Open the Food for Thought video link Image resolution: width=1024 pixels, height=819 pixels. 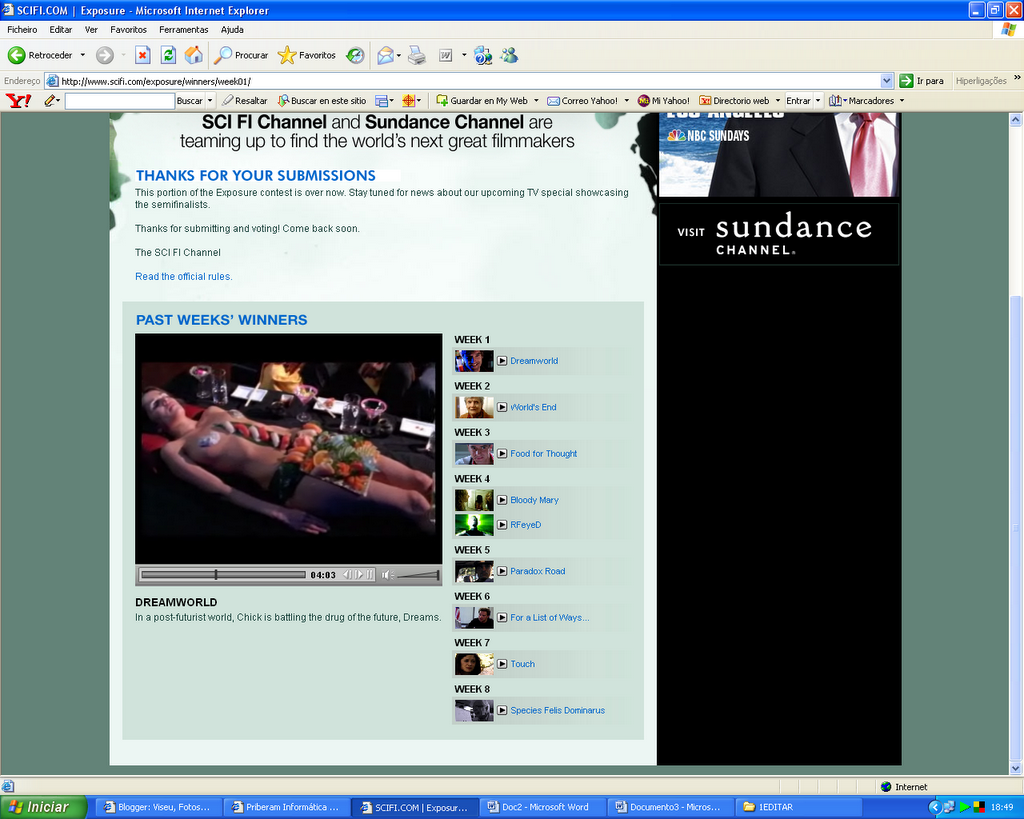point(543,454)
